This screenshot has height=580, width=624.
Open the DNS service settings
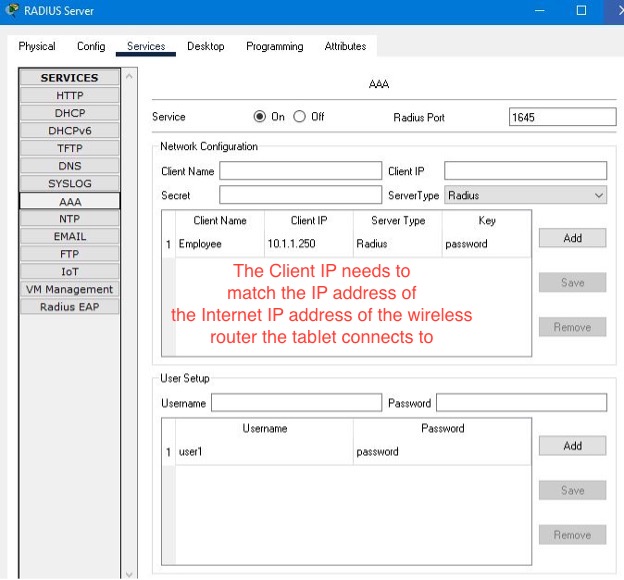click(x=70, y=166)
